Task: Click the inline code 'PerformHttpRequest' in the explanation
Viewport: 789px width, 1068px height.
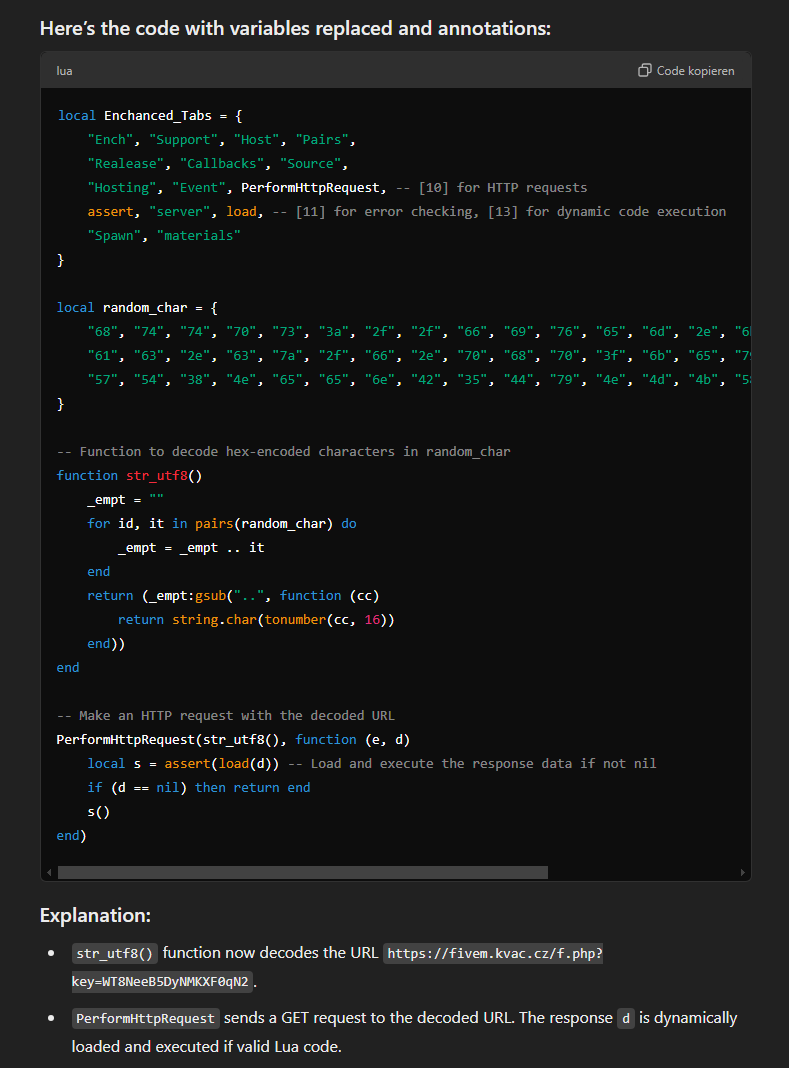Action: [145, 1018]
